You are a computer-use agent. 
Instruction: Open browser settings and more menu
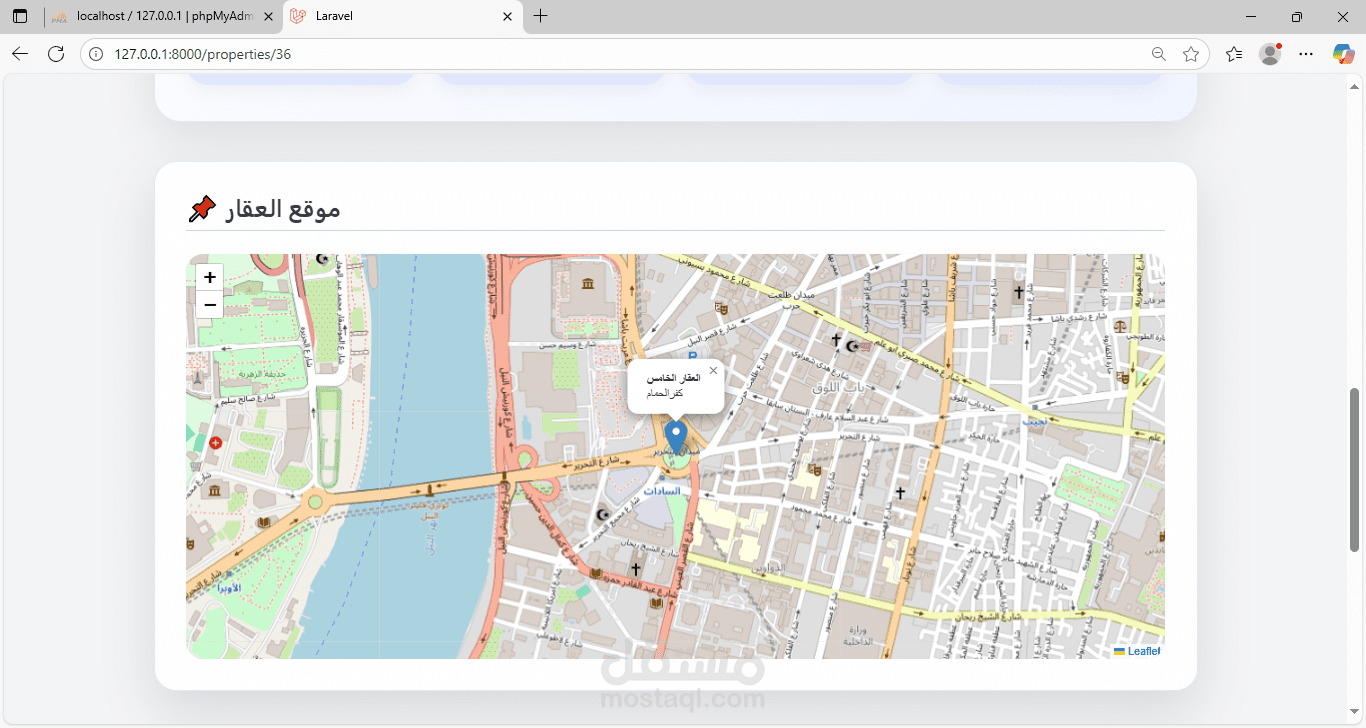(1306, 54)
